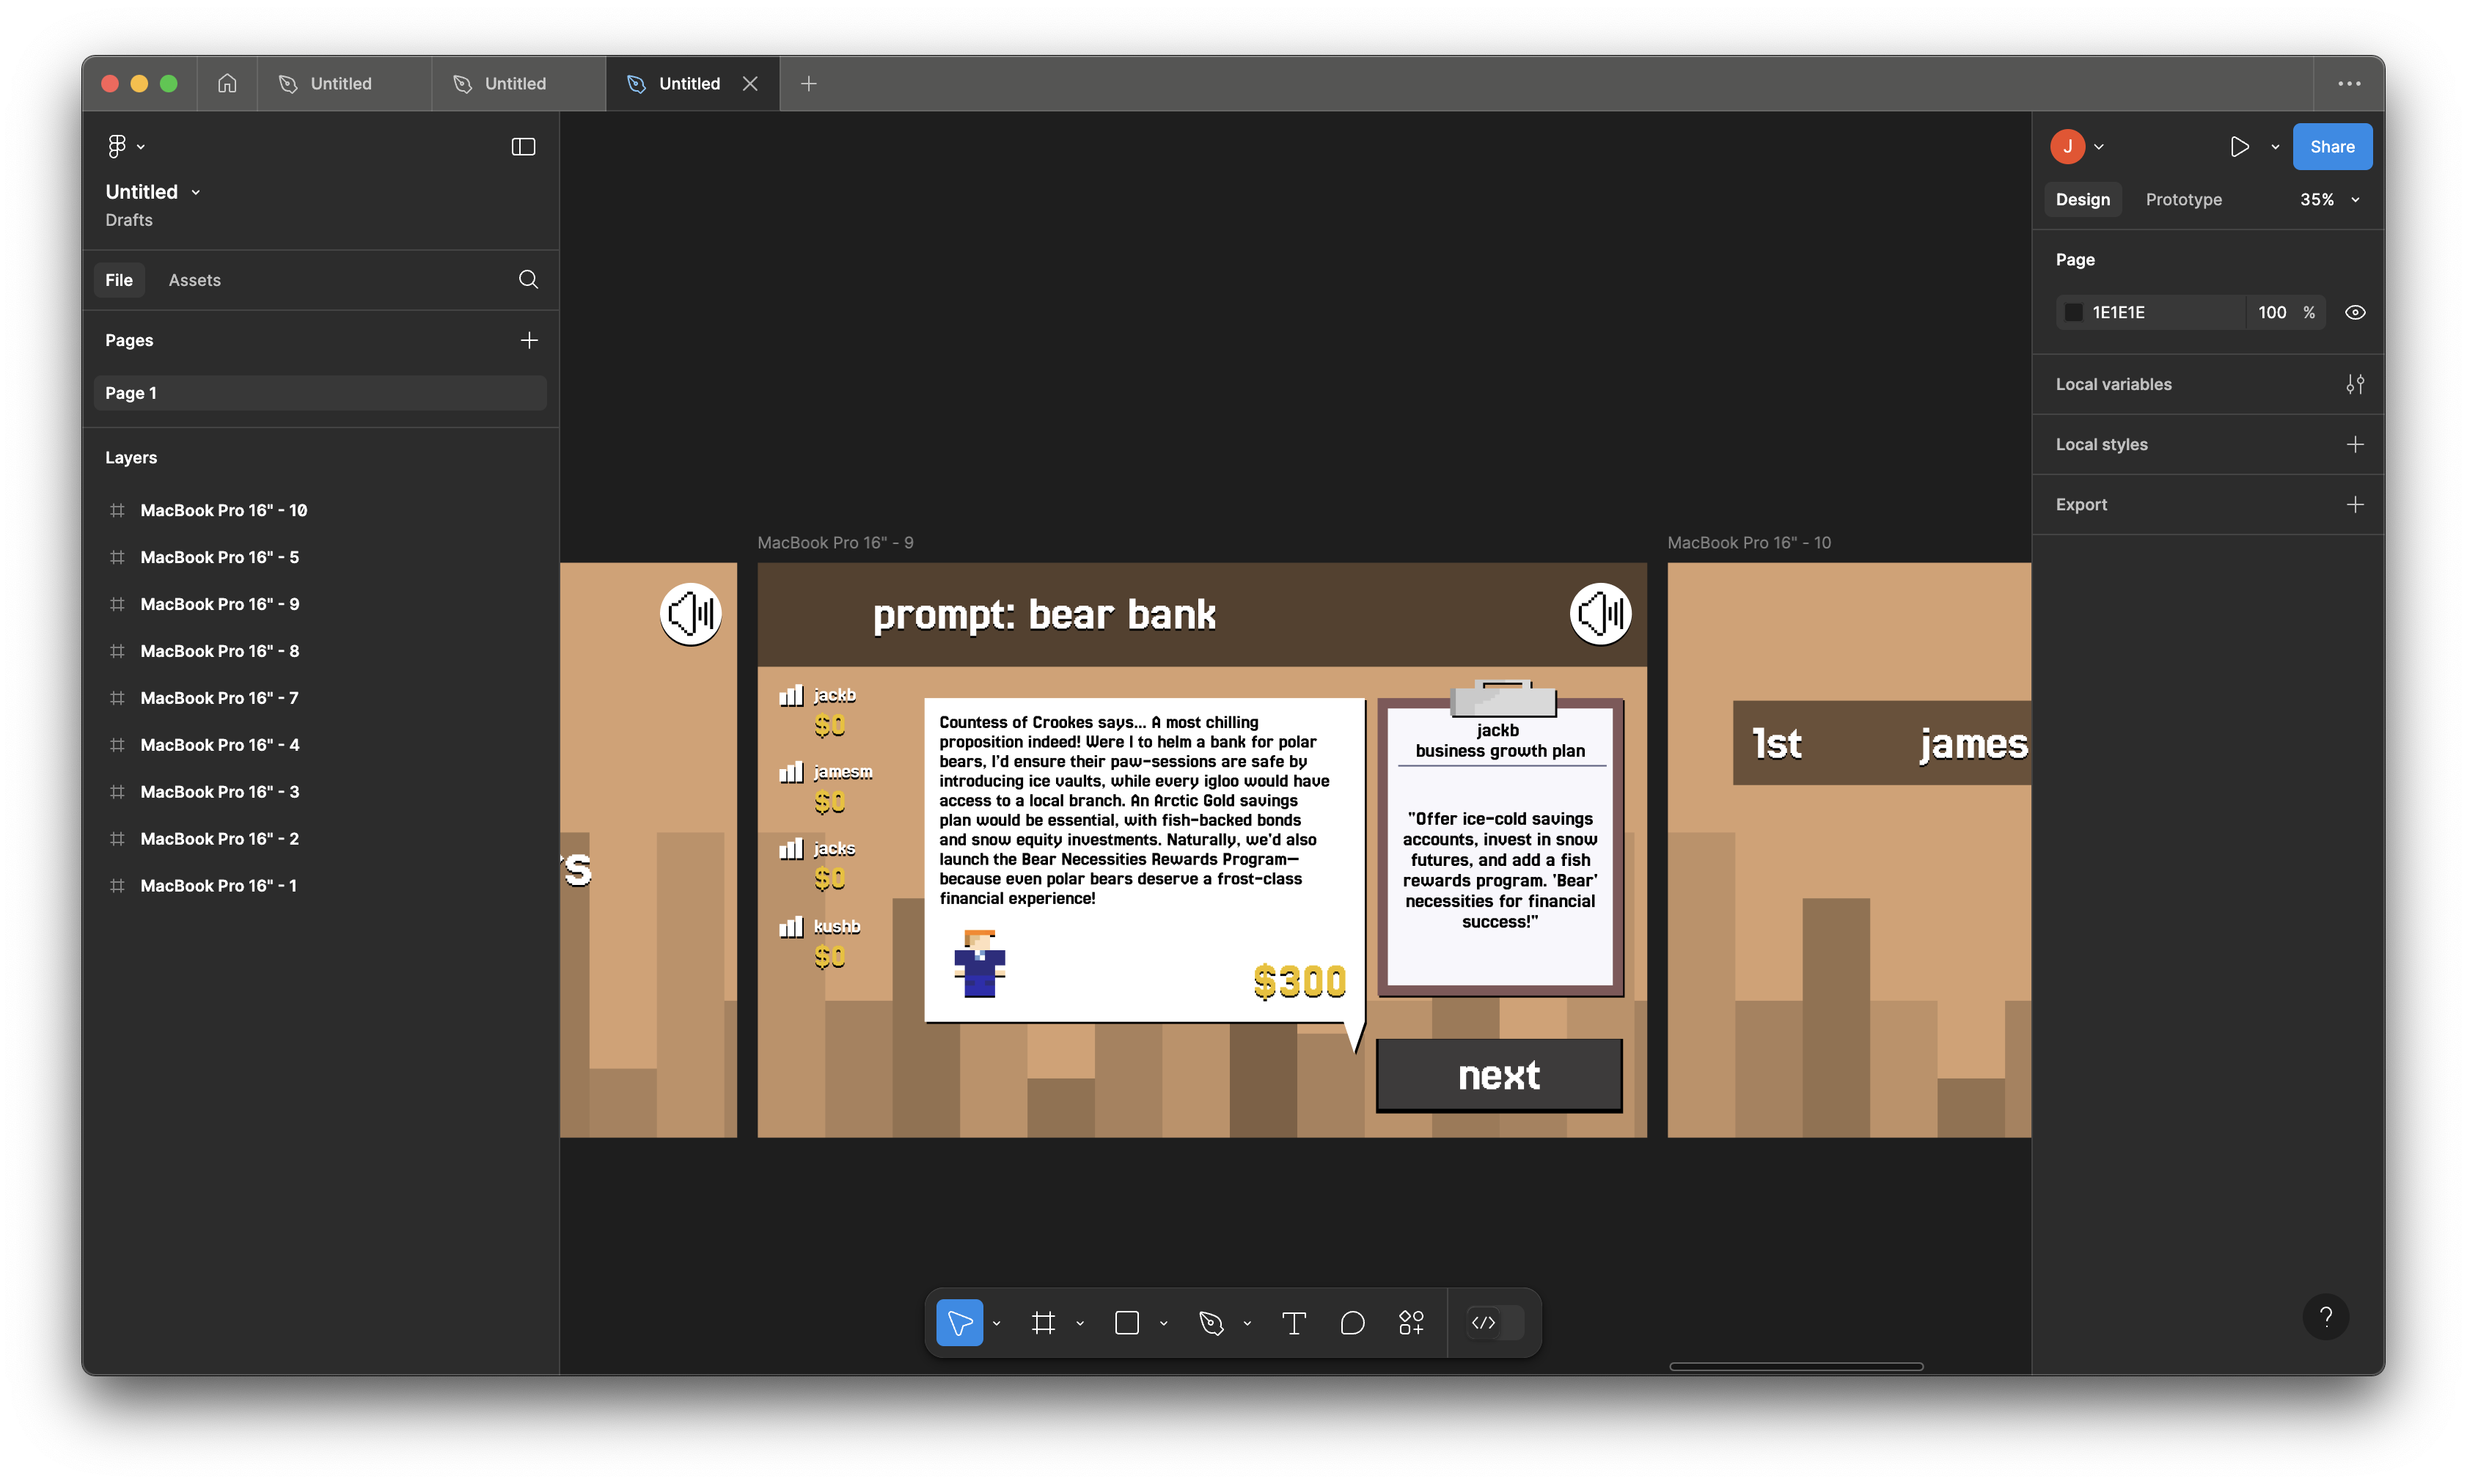Select the Comment tool

[x=1352, y=1323]
